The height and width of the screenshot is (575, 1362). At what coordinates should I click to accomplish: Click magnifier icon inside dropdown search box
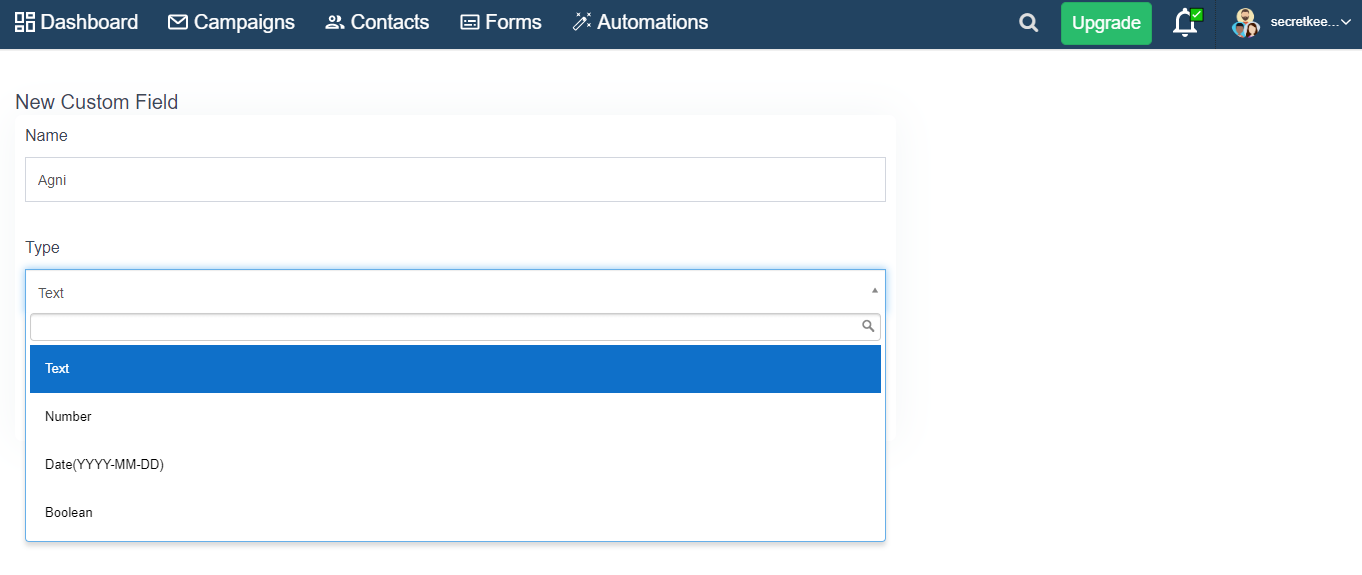(x=868, y=326)
